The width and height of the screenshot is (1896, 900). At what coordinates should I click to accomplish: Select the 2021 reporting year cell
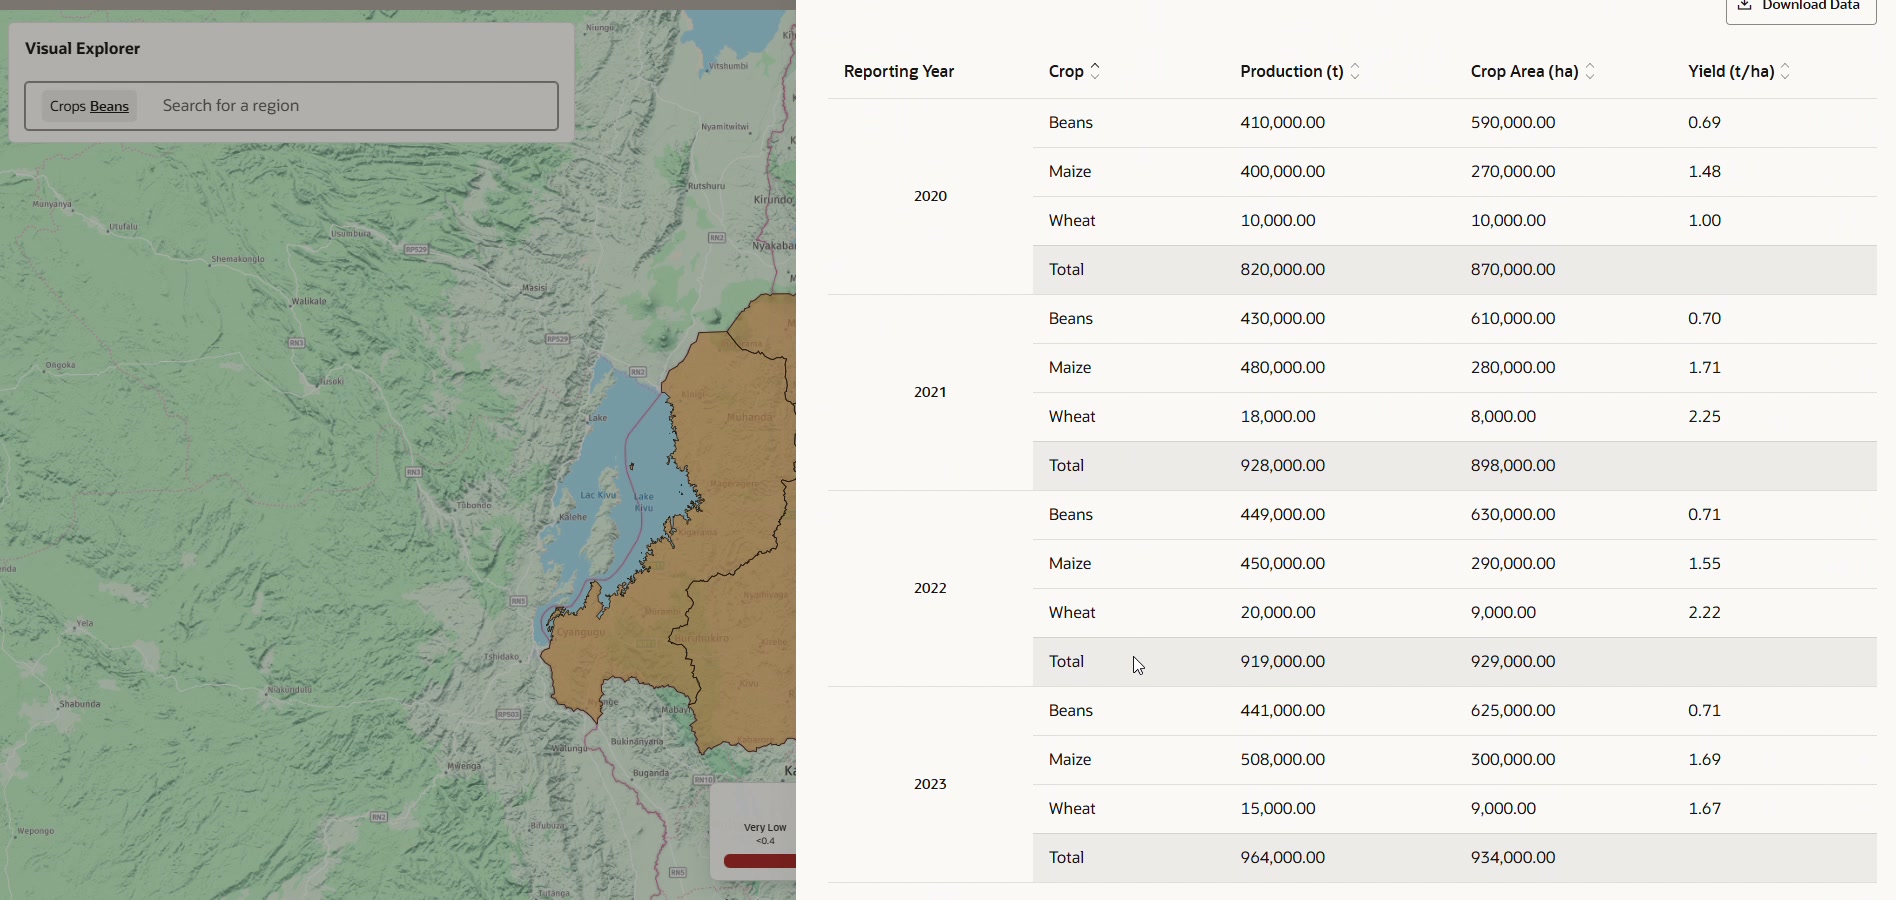click(x=930, y=392)
